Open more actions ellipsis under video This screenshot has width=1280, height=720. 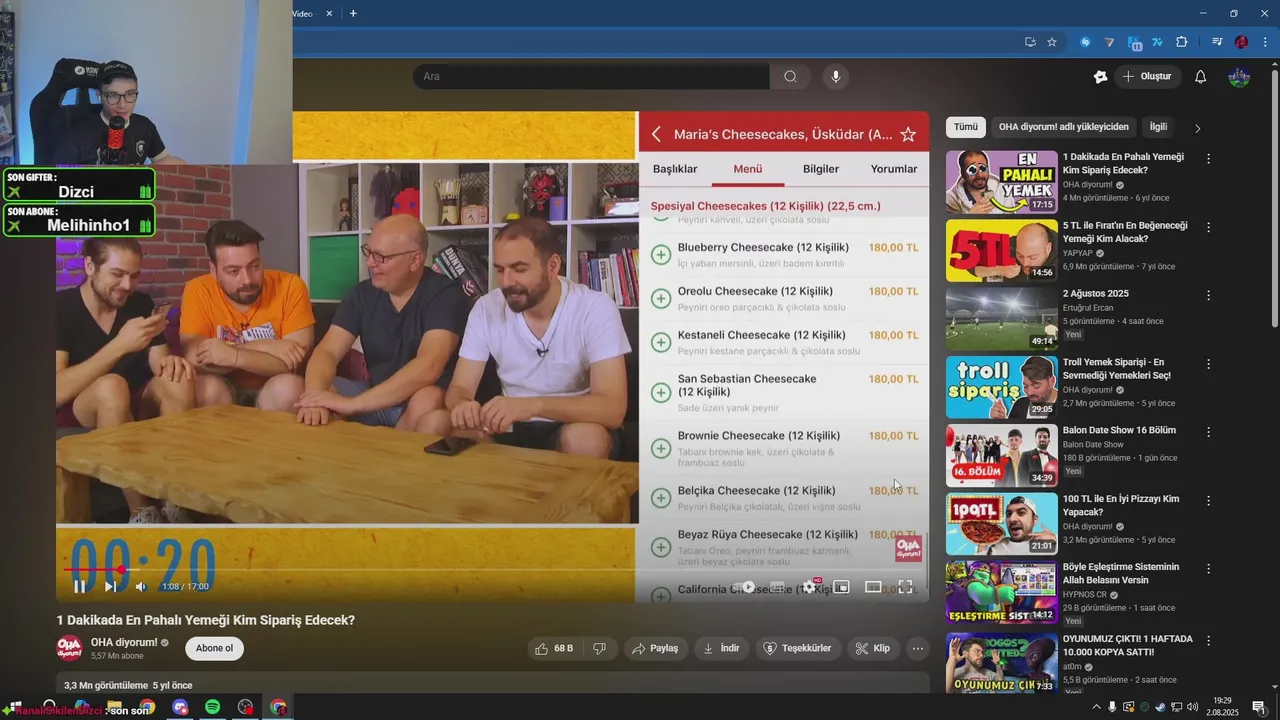tap(917, 648)
